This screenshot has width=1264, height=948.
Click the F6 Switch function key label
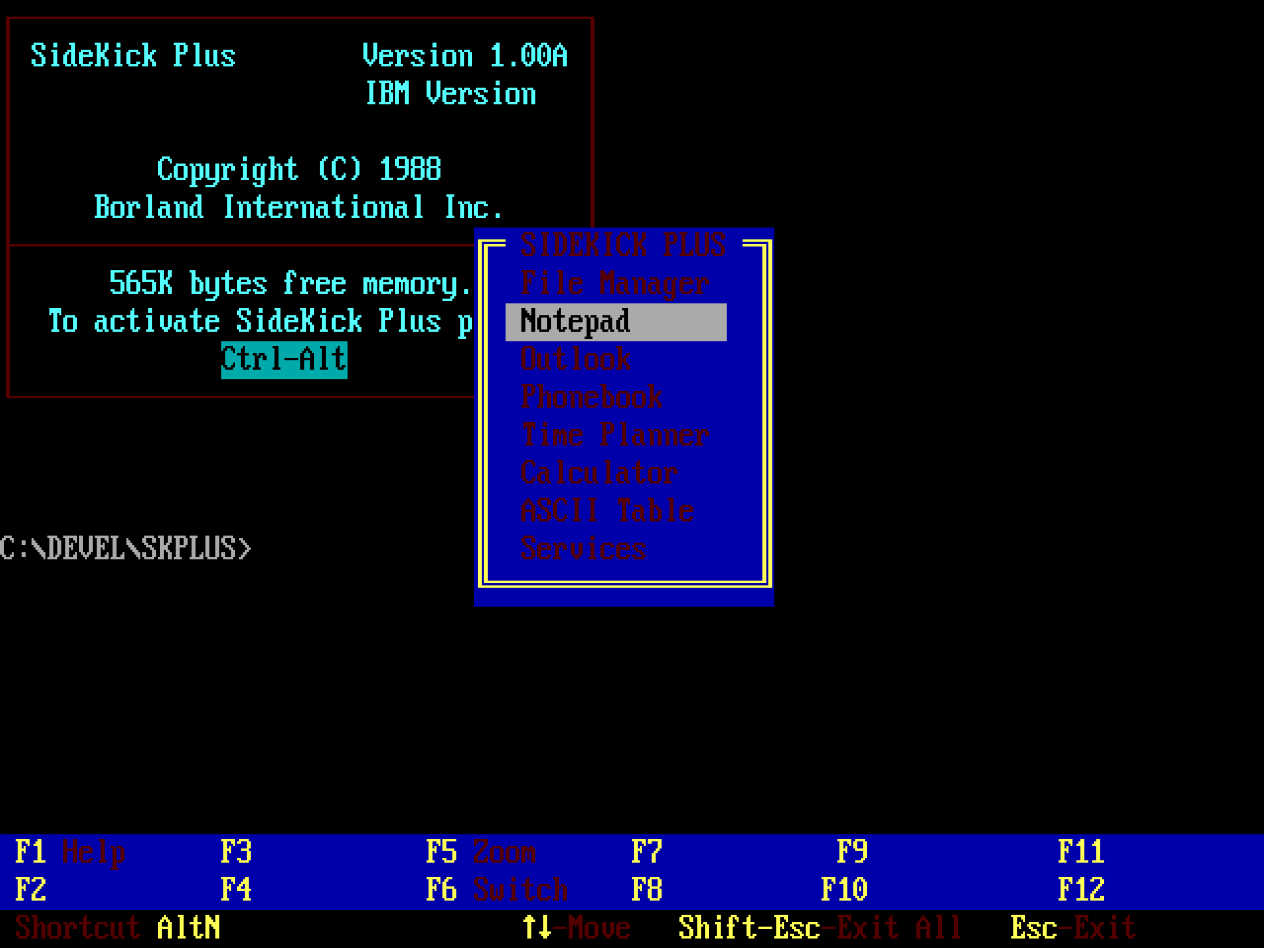pos(497,890)
